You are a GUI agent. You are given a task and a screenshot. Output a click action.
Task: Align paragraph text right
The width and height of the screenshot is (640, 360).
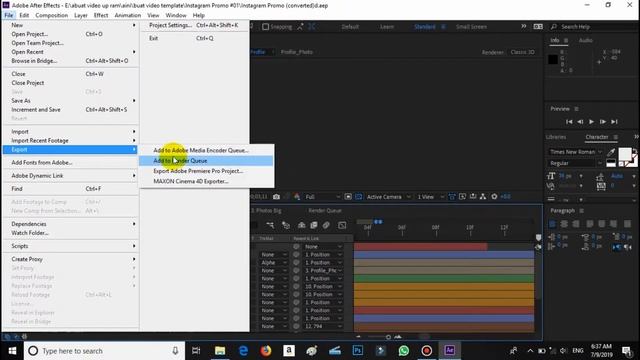point(576,224)
